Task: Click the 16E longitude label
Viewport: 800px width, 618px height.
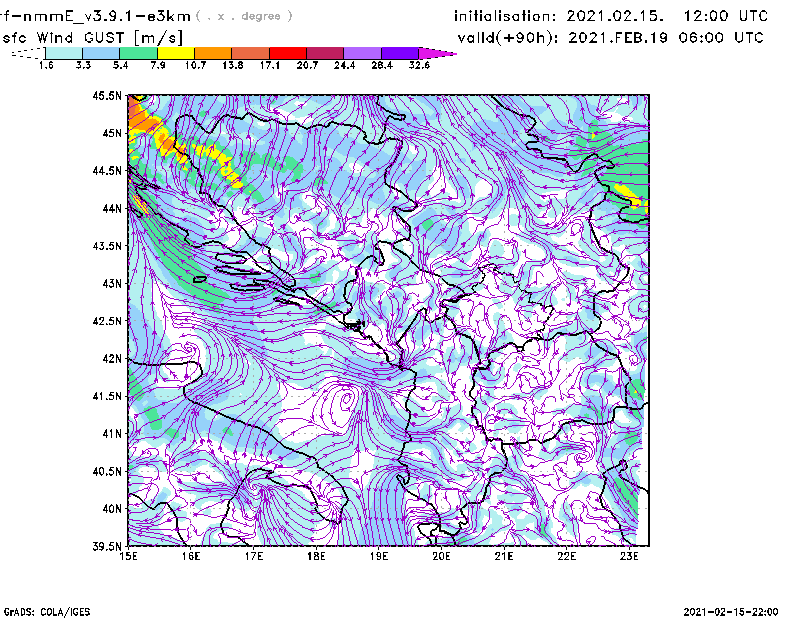Action: click(x=191, y=556)
